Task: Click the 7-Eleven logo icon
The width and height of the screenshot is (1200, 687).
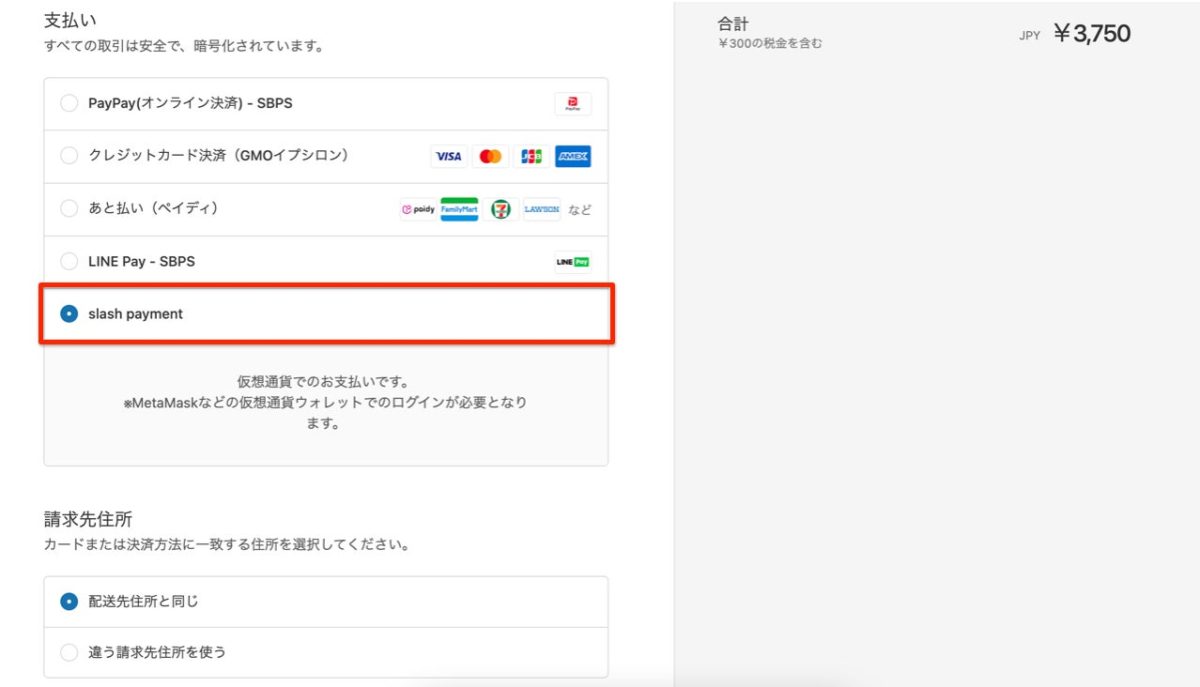Action: 500,210
